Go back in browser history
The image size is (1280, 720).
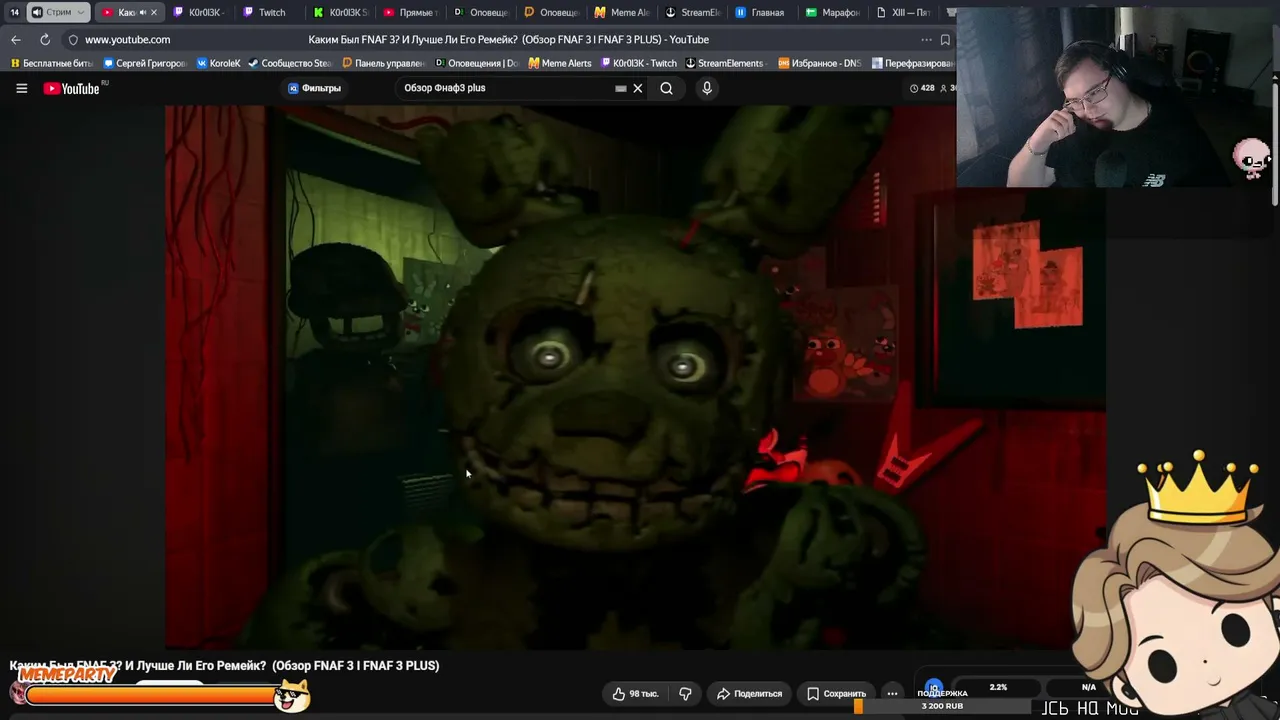pos(16,39)
